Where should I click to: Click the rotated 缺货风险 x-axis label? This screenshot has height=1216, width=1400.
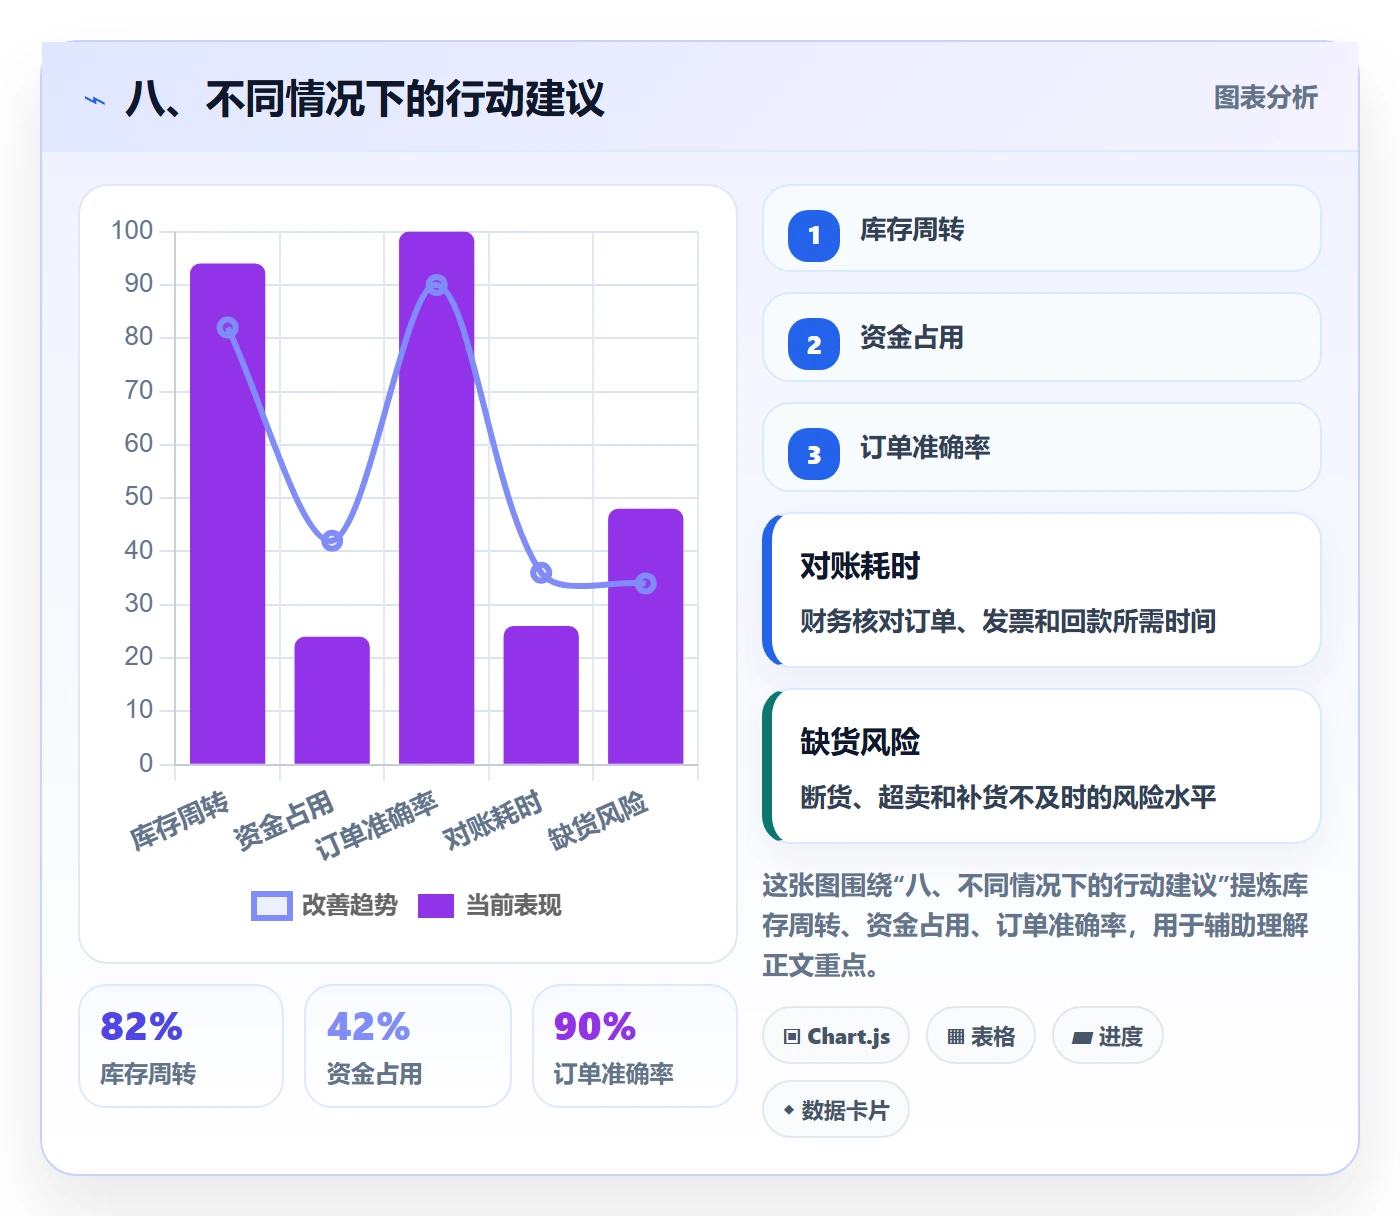(597, 820)
